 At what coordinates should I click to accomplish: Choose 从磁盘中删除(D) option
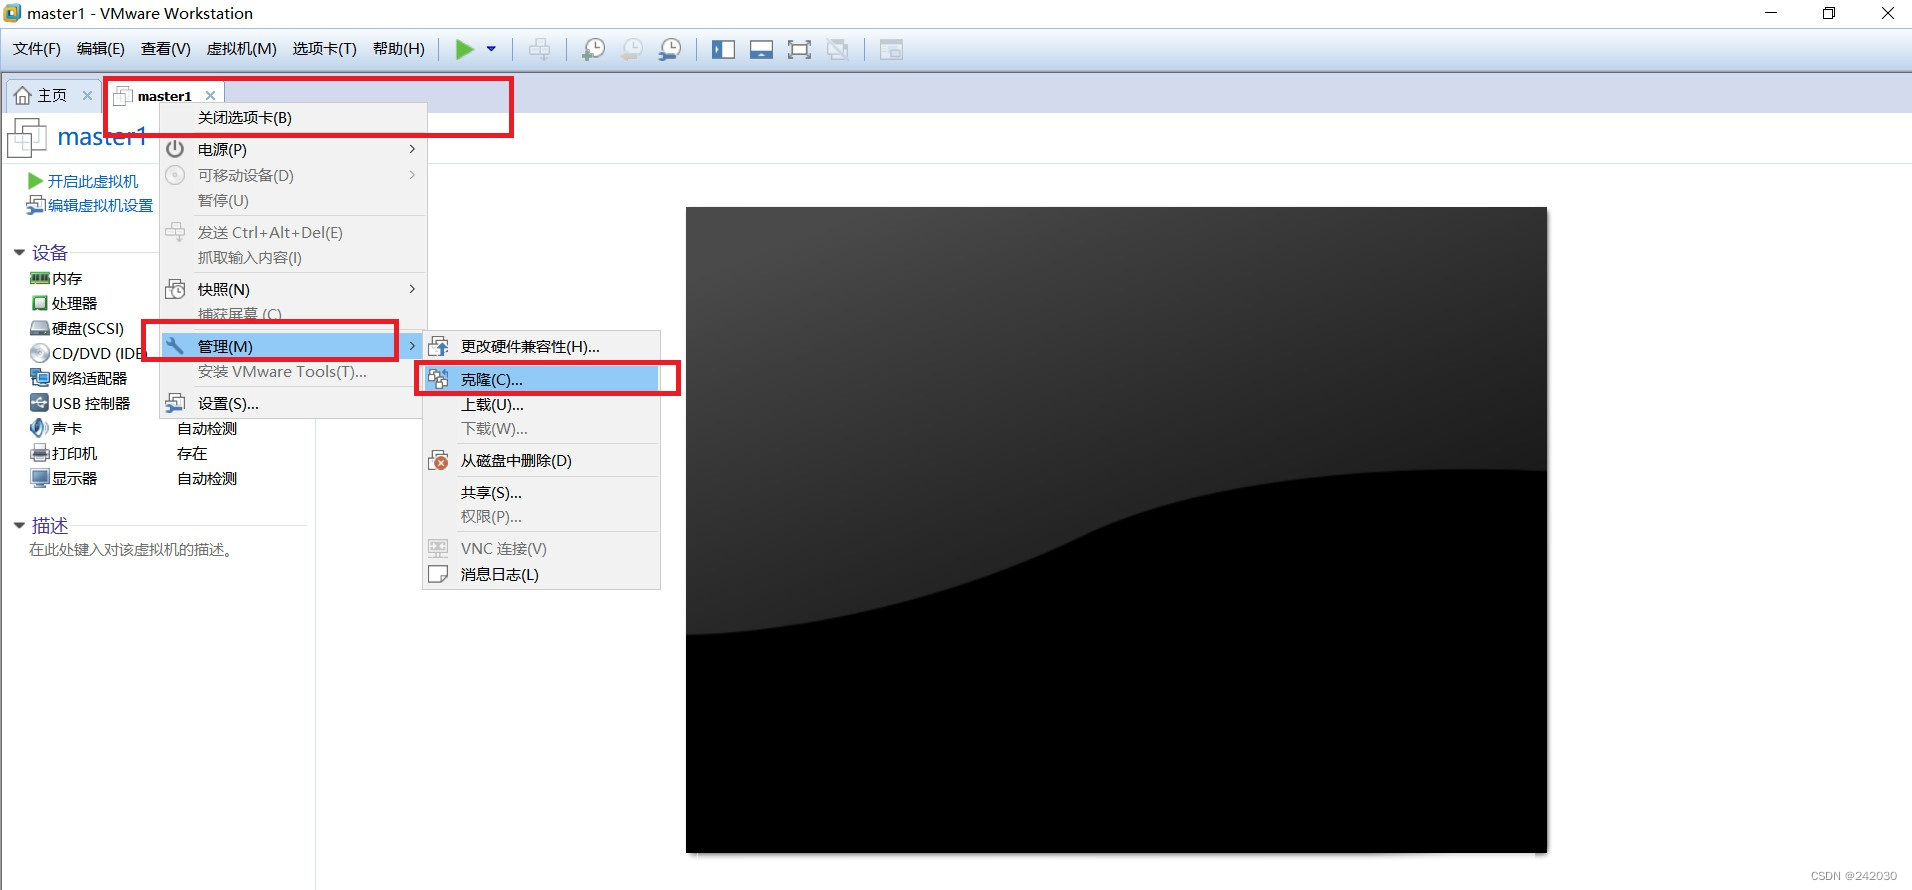pos(541,461)
